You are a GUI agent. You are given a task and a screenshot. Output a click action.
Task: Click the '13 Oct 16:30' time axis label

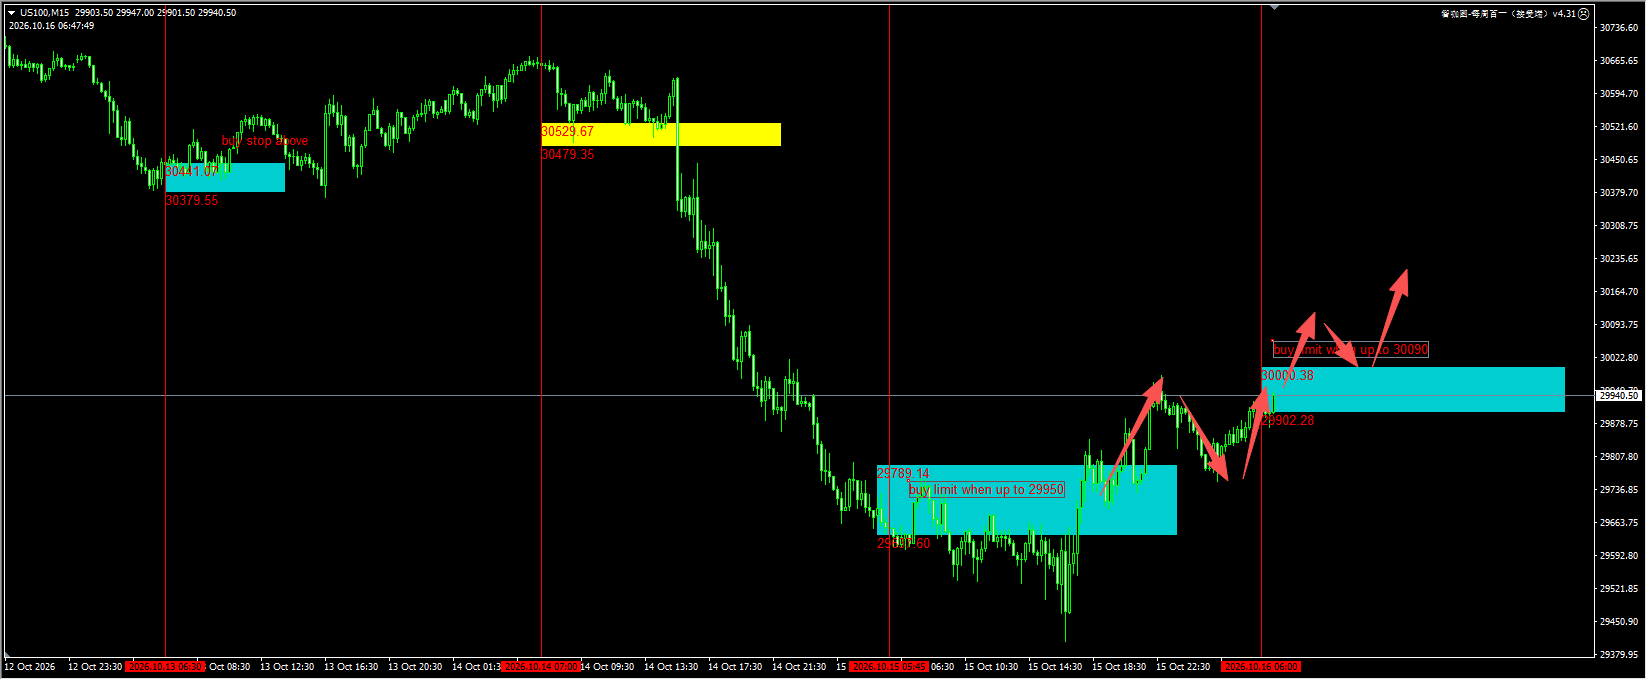tap(351, 667)
